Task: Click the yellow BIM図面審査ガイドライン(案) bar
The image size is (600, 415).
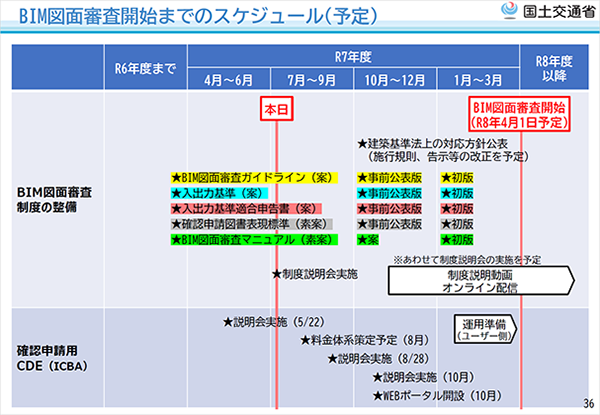Action: click(255, 177)
